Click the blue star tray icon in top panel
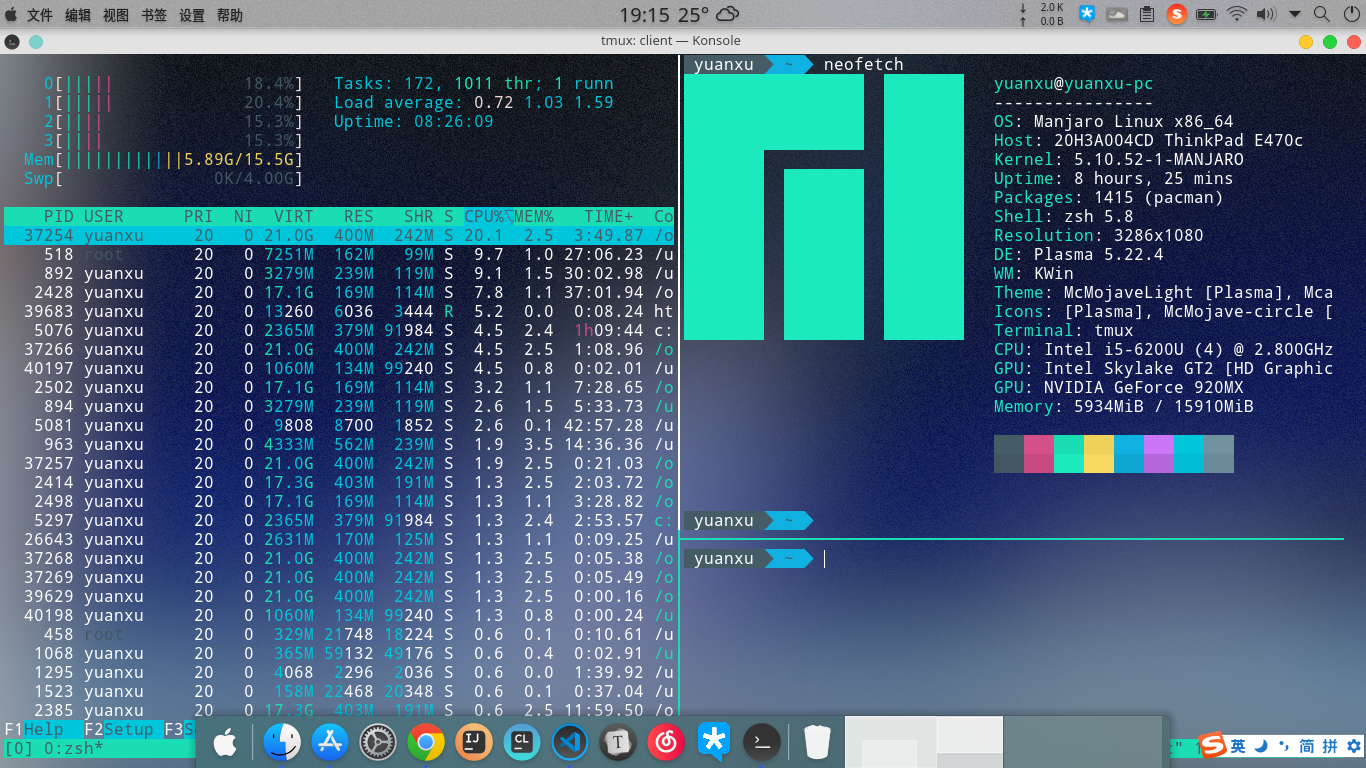Screen dimensions: 1366x768 click(x=1087, y=14)
